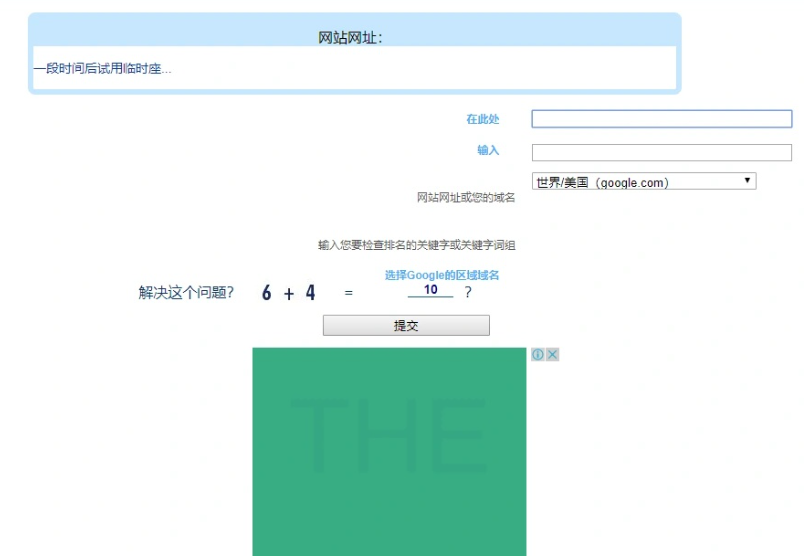
Task: Open the 世界/美国 (google.com) dropdown
Action: click(x=644, y=182)
